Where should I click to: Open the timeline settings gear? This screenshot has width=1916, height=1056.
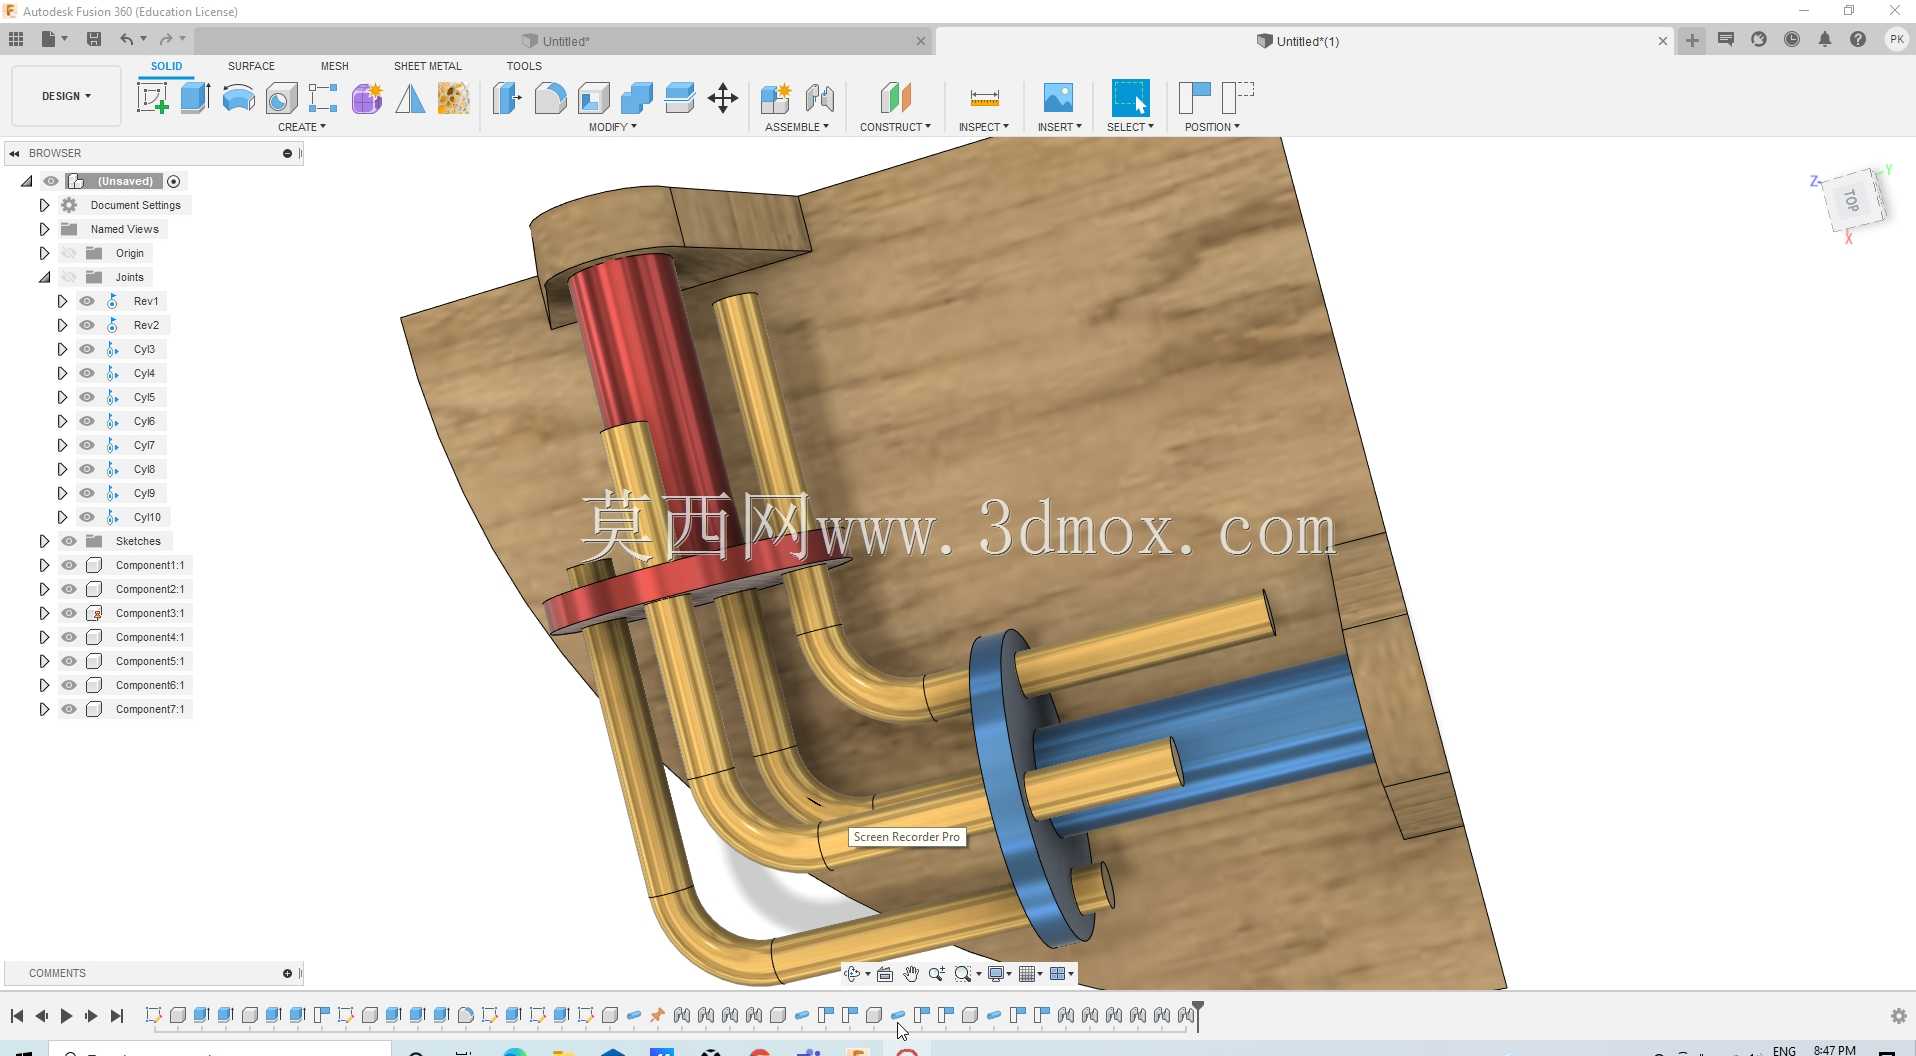1899,1016
